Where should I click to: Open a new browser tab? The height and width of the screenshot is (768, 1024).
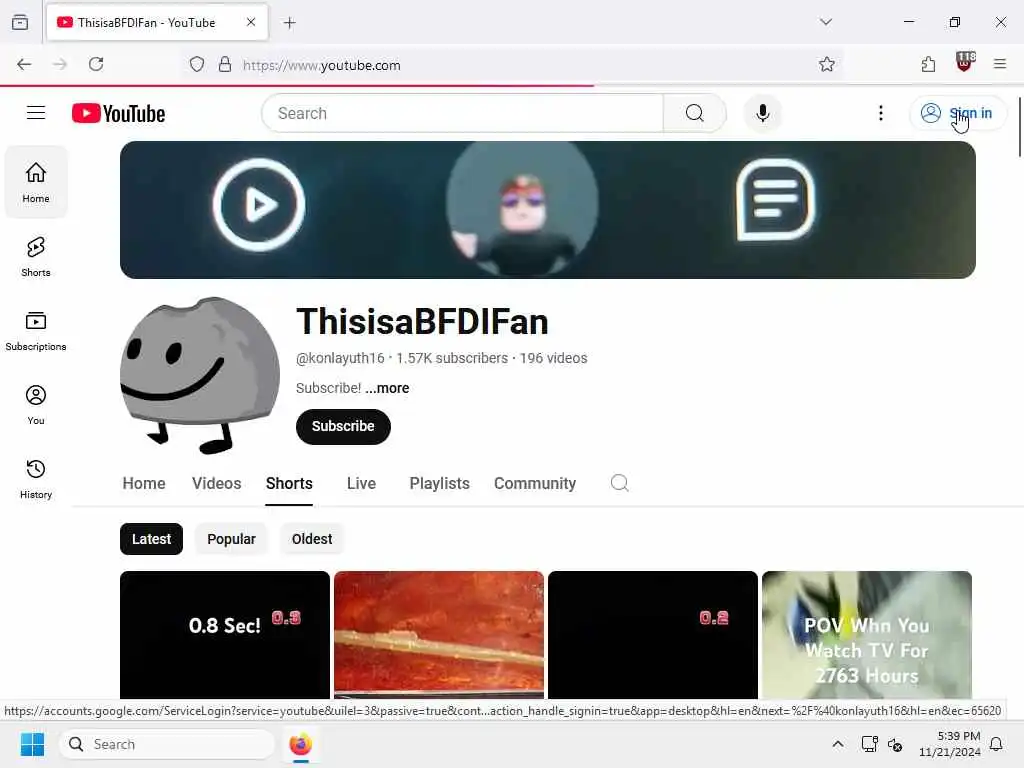pyautogui.click(x=289, y=23)
